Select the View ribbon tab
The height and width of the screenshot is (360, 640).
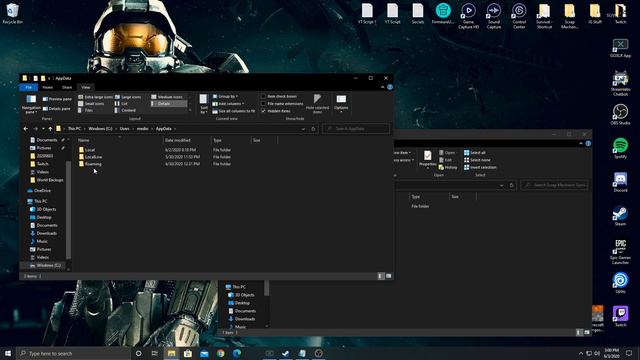point(86,87)
